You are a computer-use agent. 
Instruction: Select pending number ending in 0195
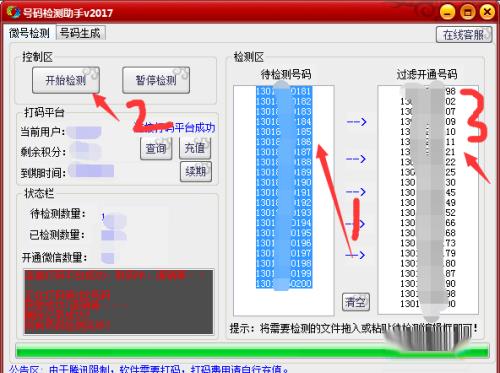[284, 233]
